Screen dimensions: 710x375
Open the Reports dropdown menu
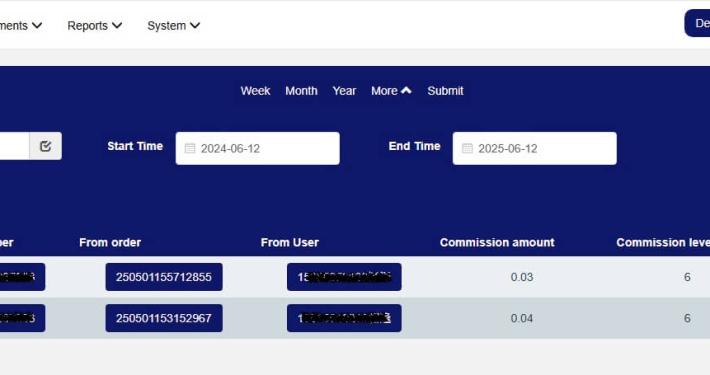(95, 26)
